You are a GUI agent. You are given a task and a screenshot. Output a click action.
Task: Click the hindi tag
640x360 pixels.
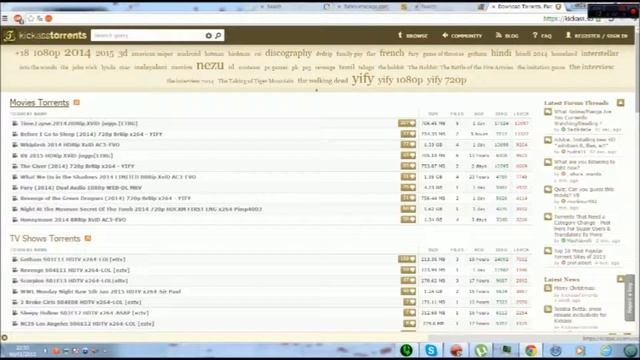tap(501, 53)
